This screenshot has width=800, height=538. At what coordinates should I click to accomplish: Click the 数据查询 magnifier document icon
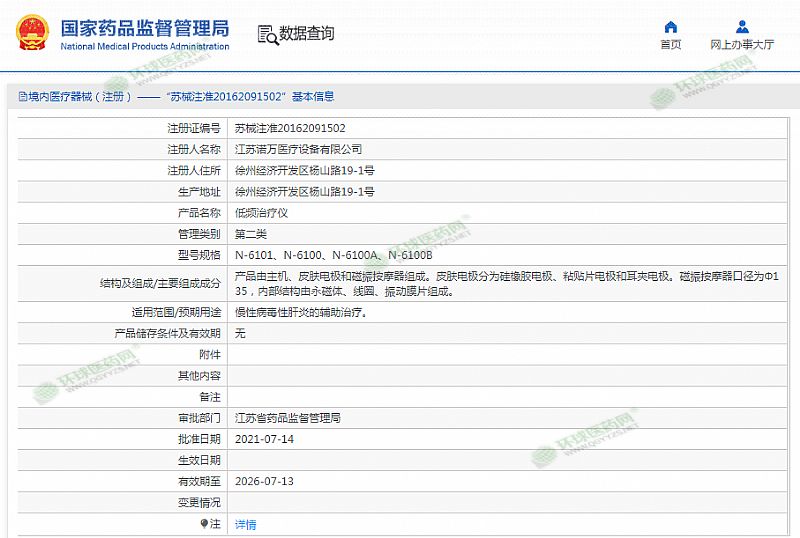(x=267, y=34)
